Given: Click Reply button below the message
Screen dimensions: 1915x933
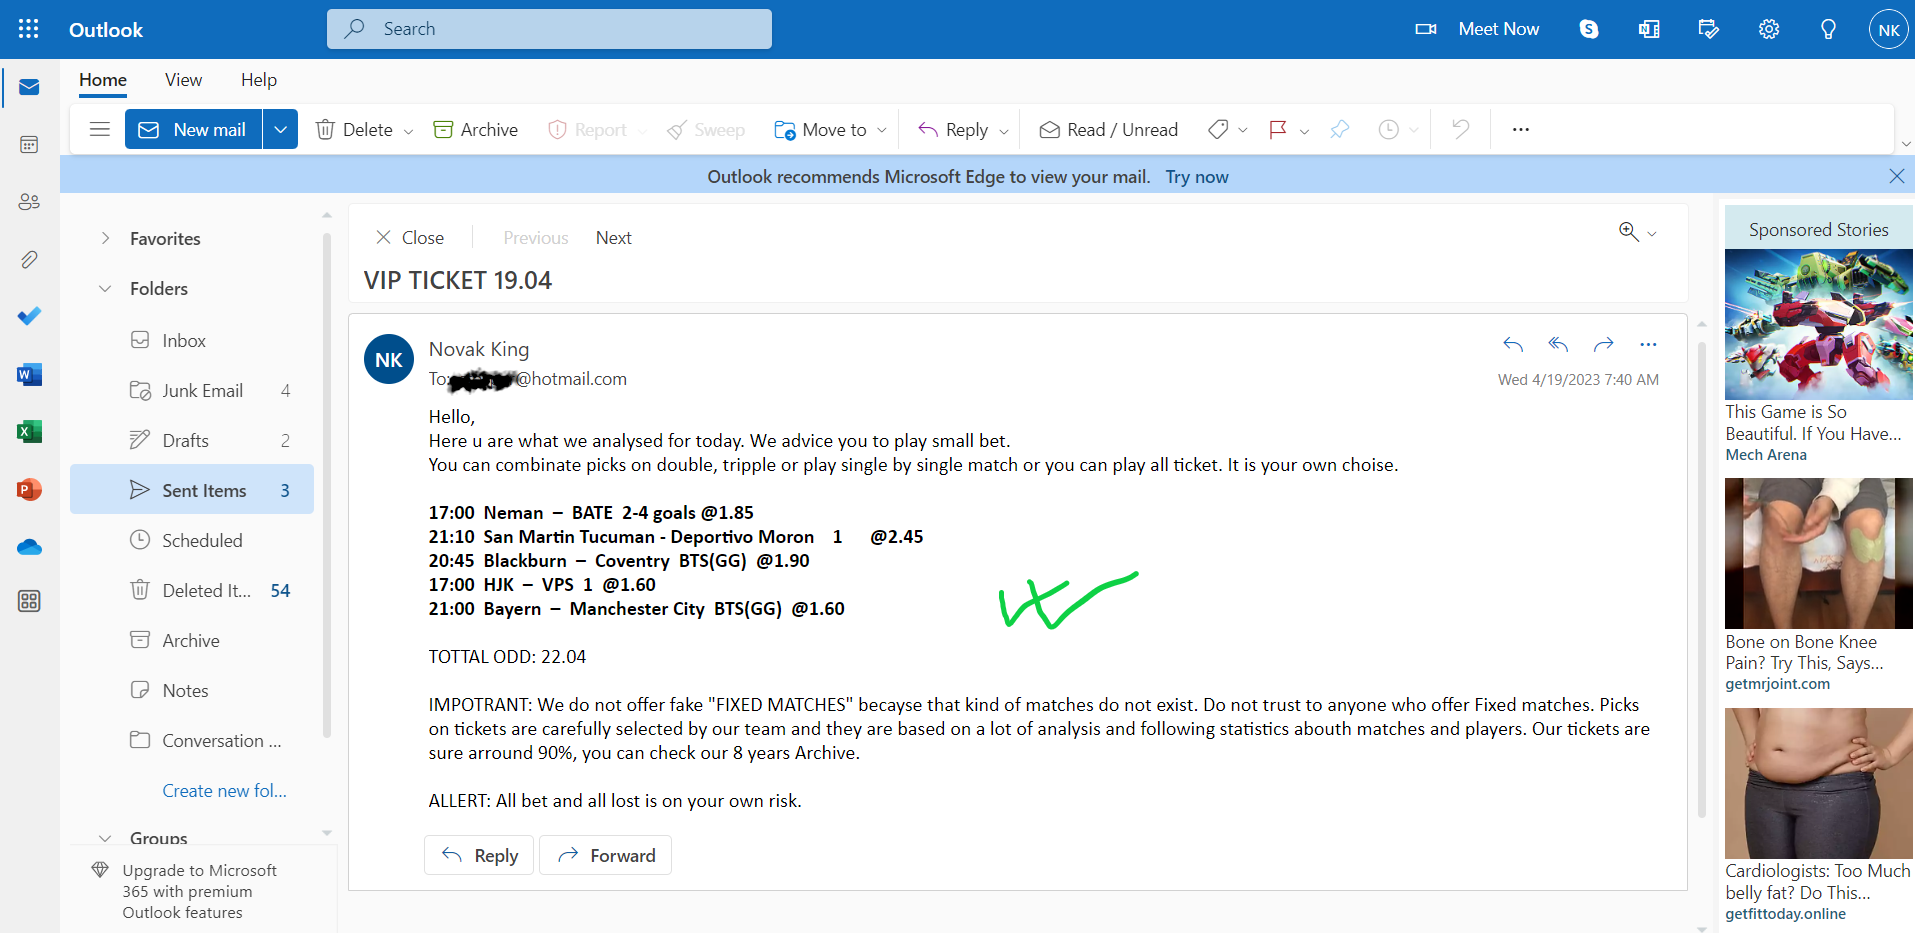Looking at the screenshot, I should tap(480, 855).
